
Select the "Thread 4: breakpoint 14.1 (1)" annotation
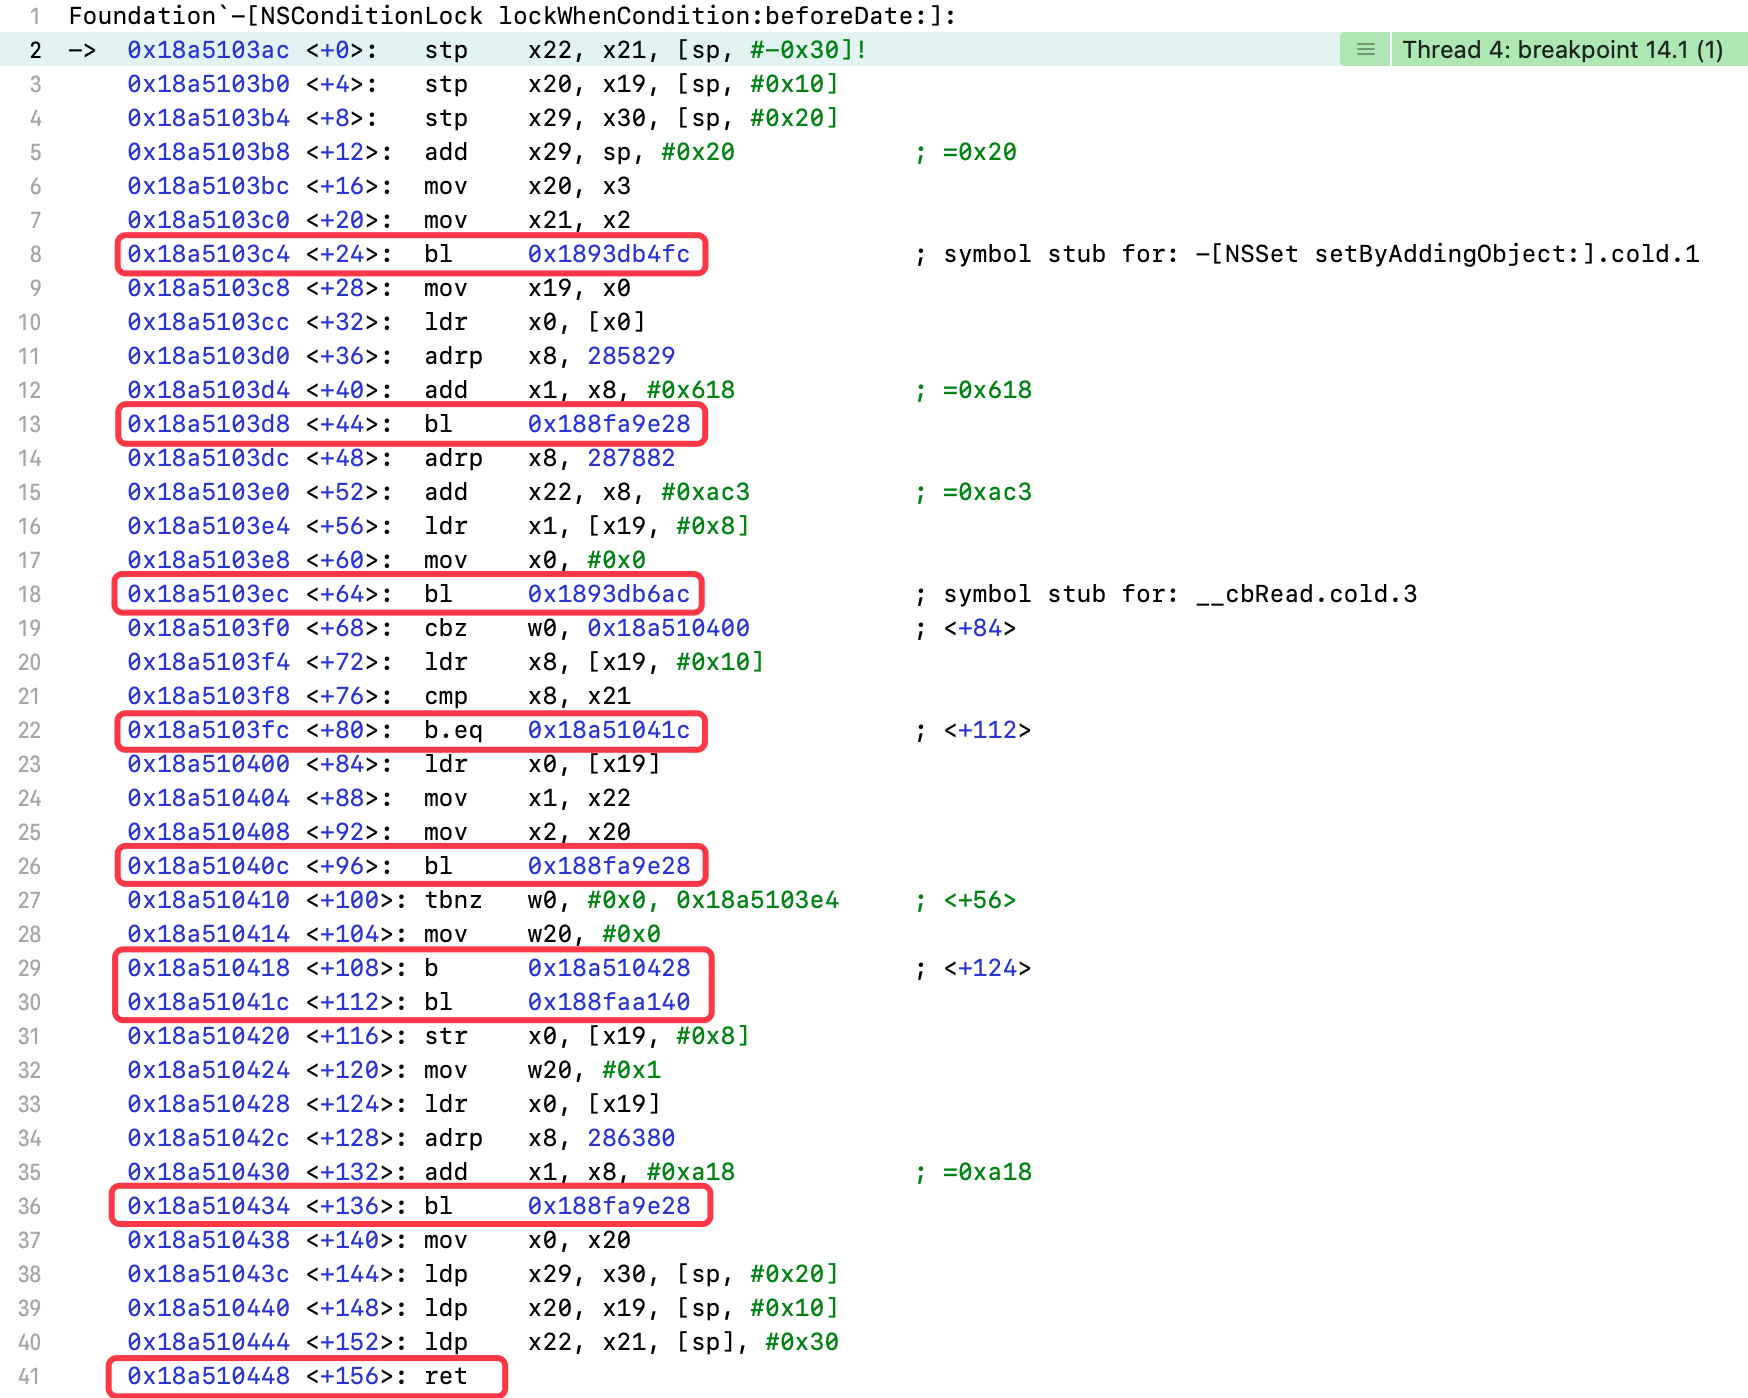click(1562, 50)
